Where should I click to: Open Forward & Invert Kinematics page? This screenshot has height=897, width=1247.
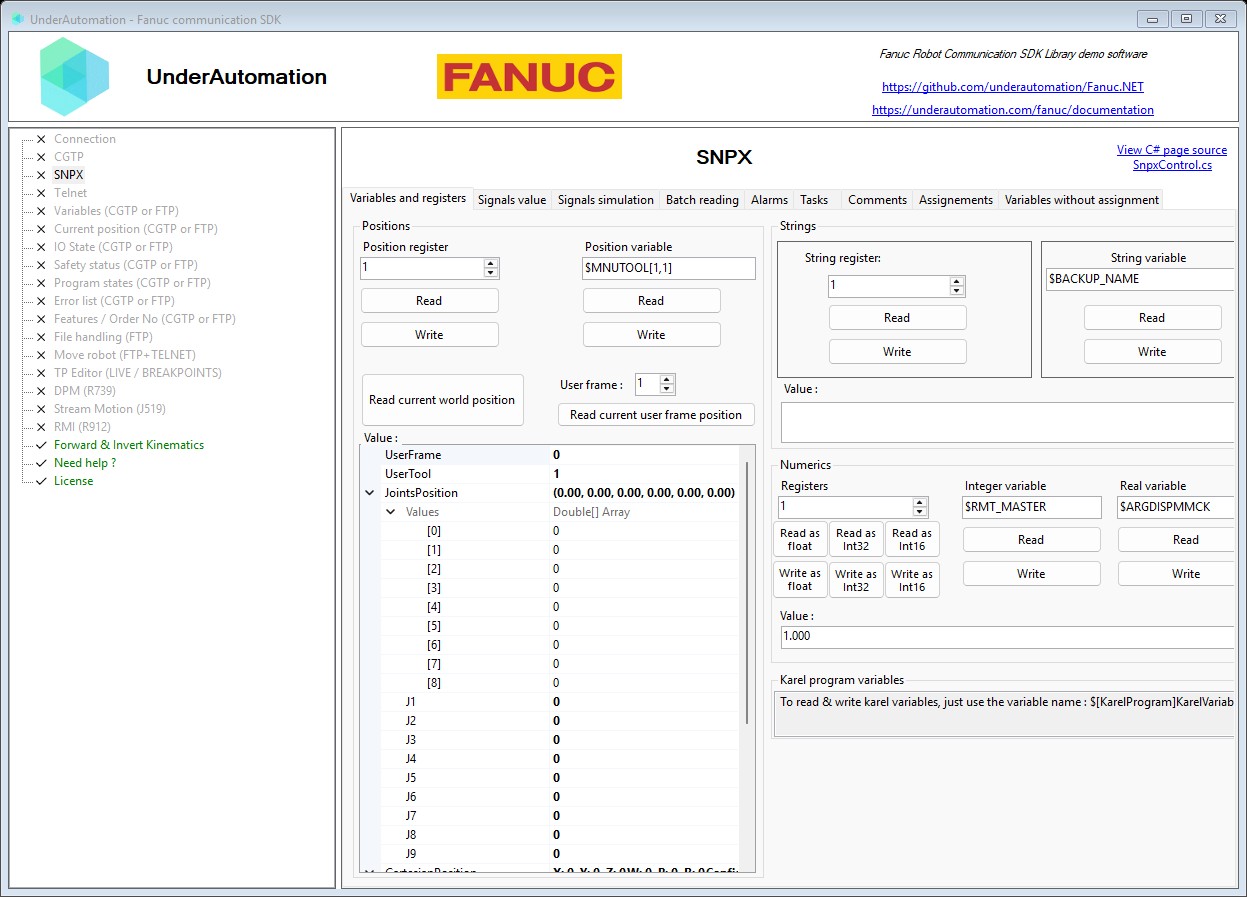pos(129,445)
